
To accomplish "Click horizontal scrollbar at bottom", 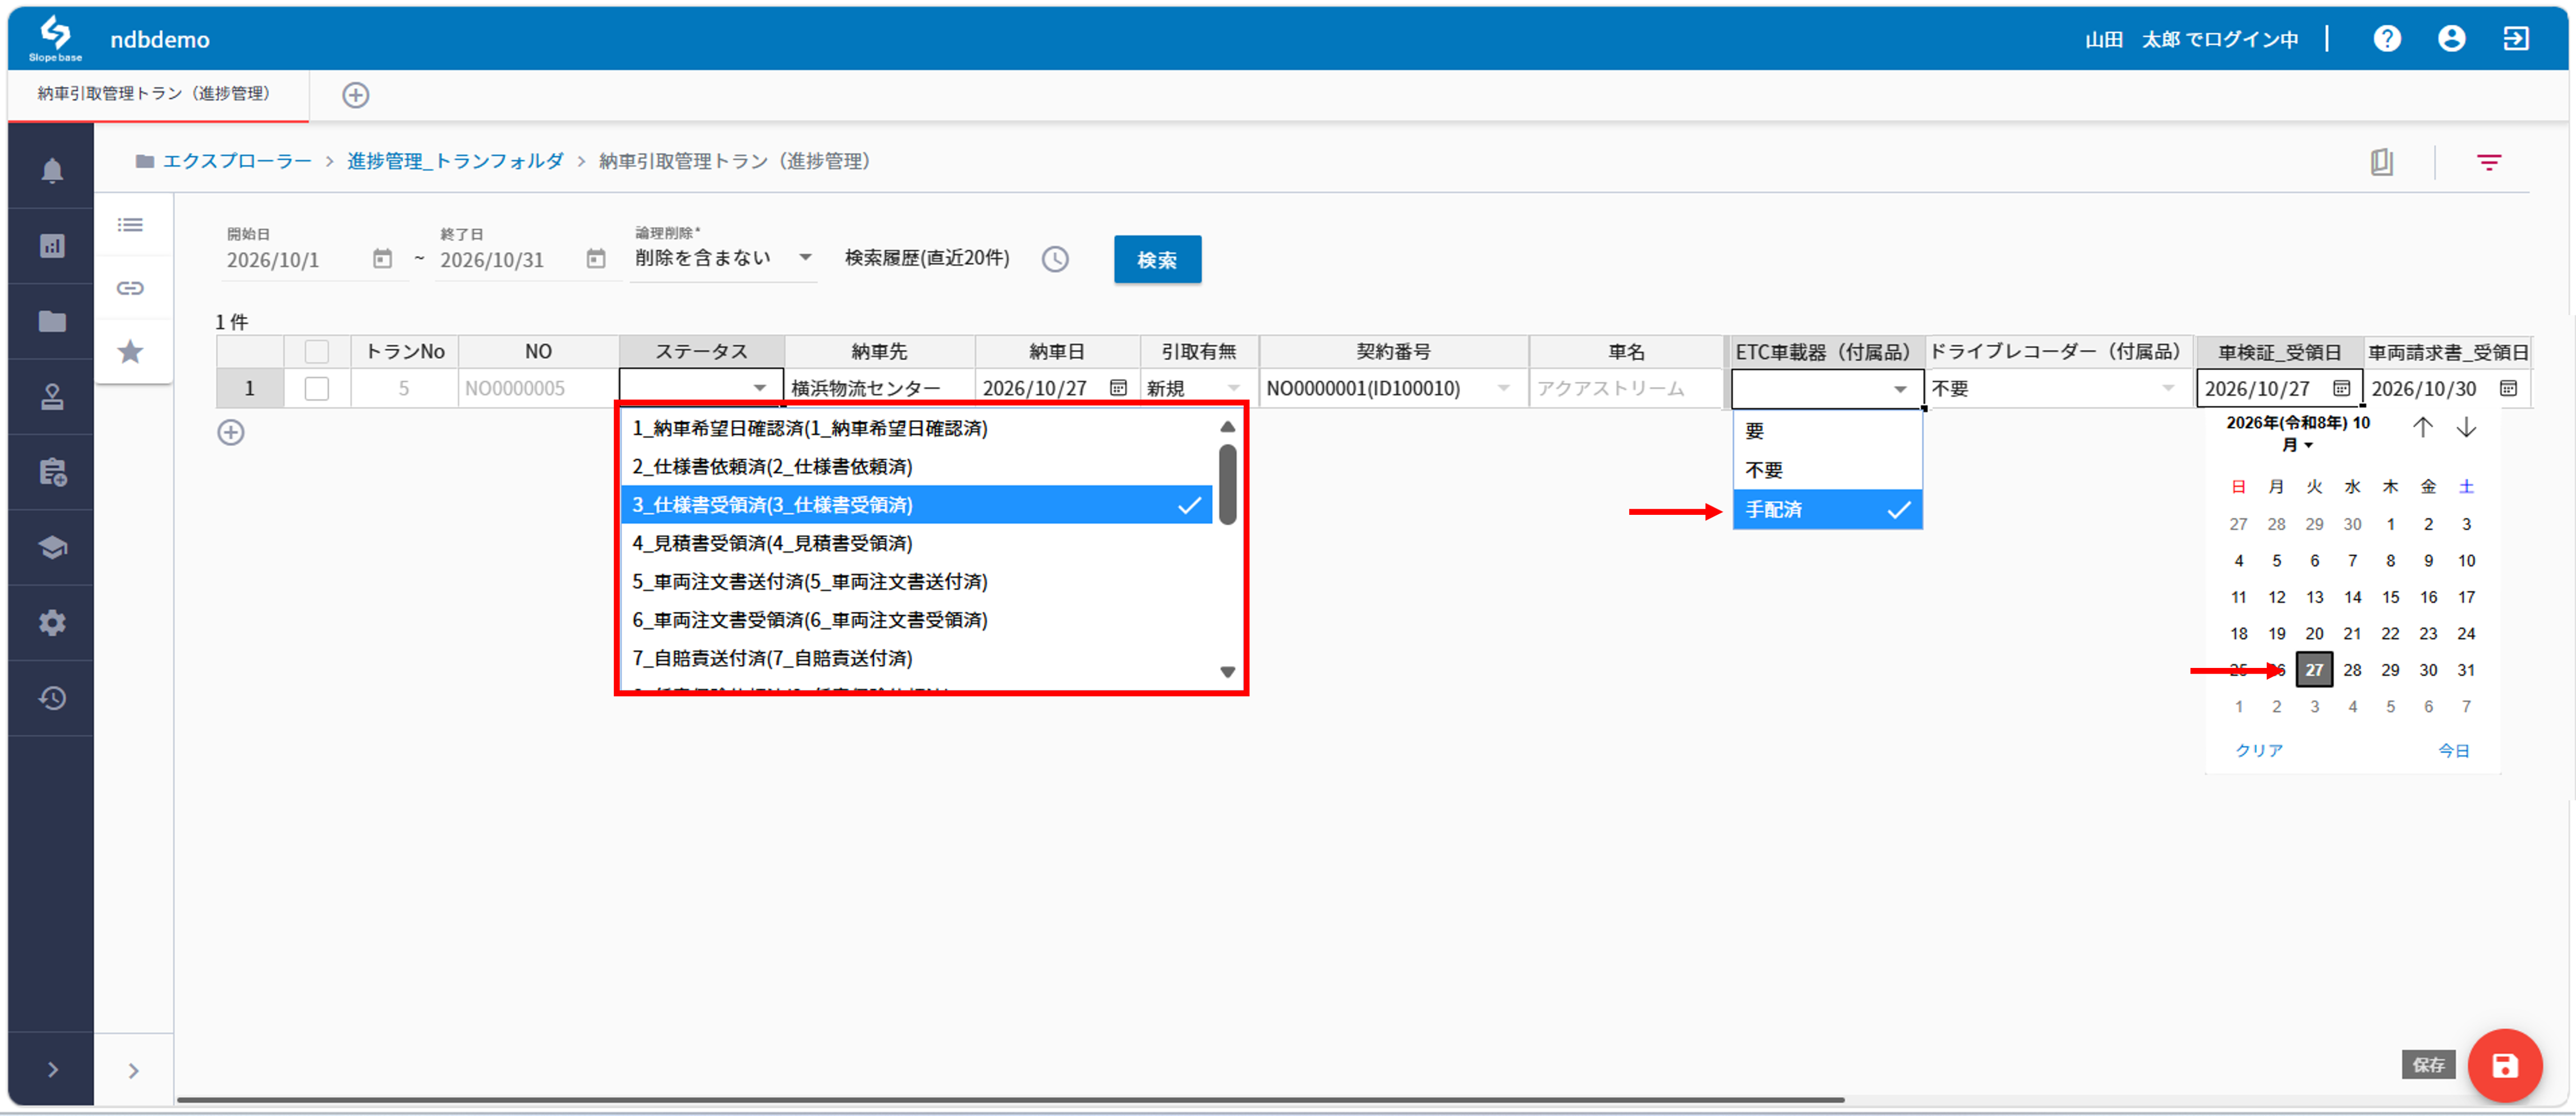I will click(x=1010, y=1100).
